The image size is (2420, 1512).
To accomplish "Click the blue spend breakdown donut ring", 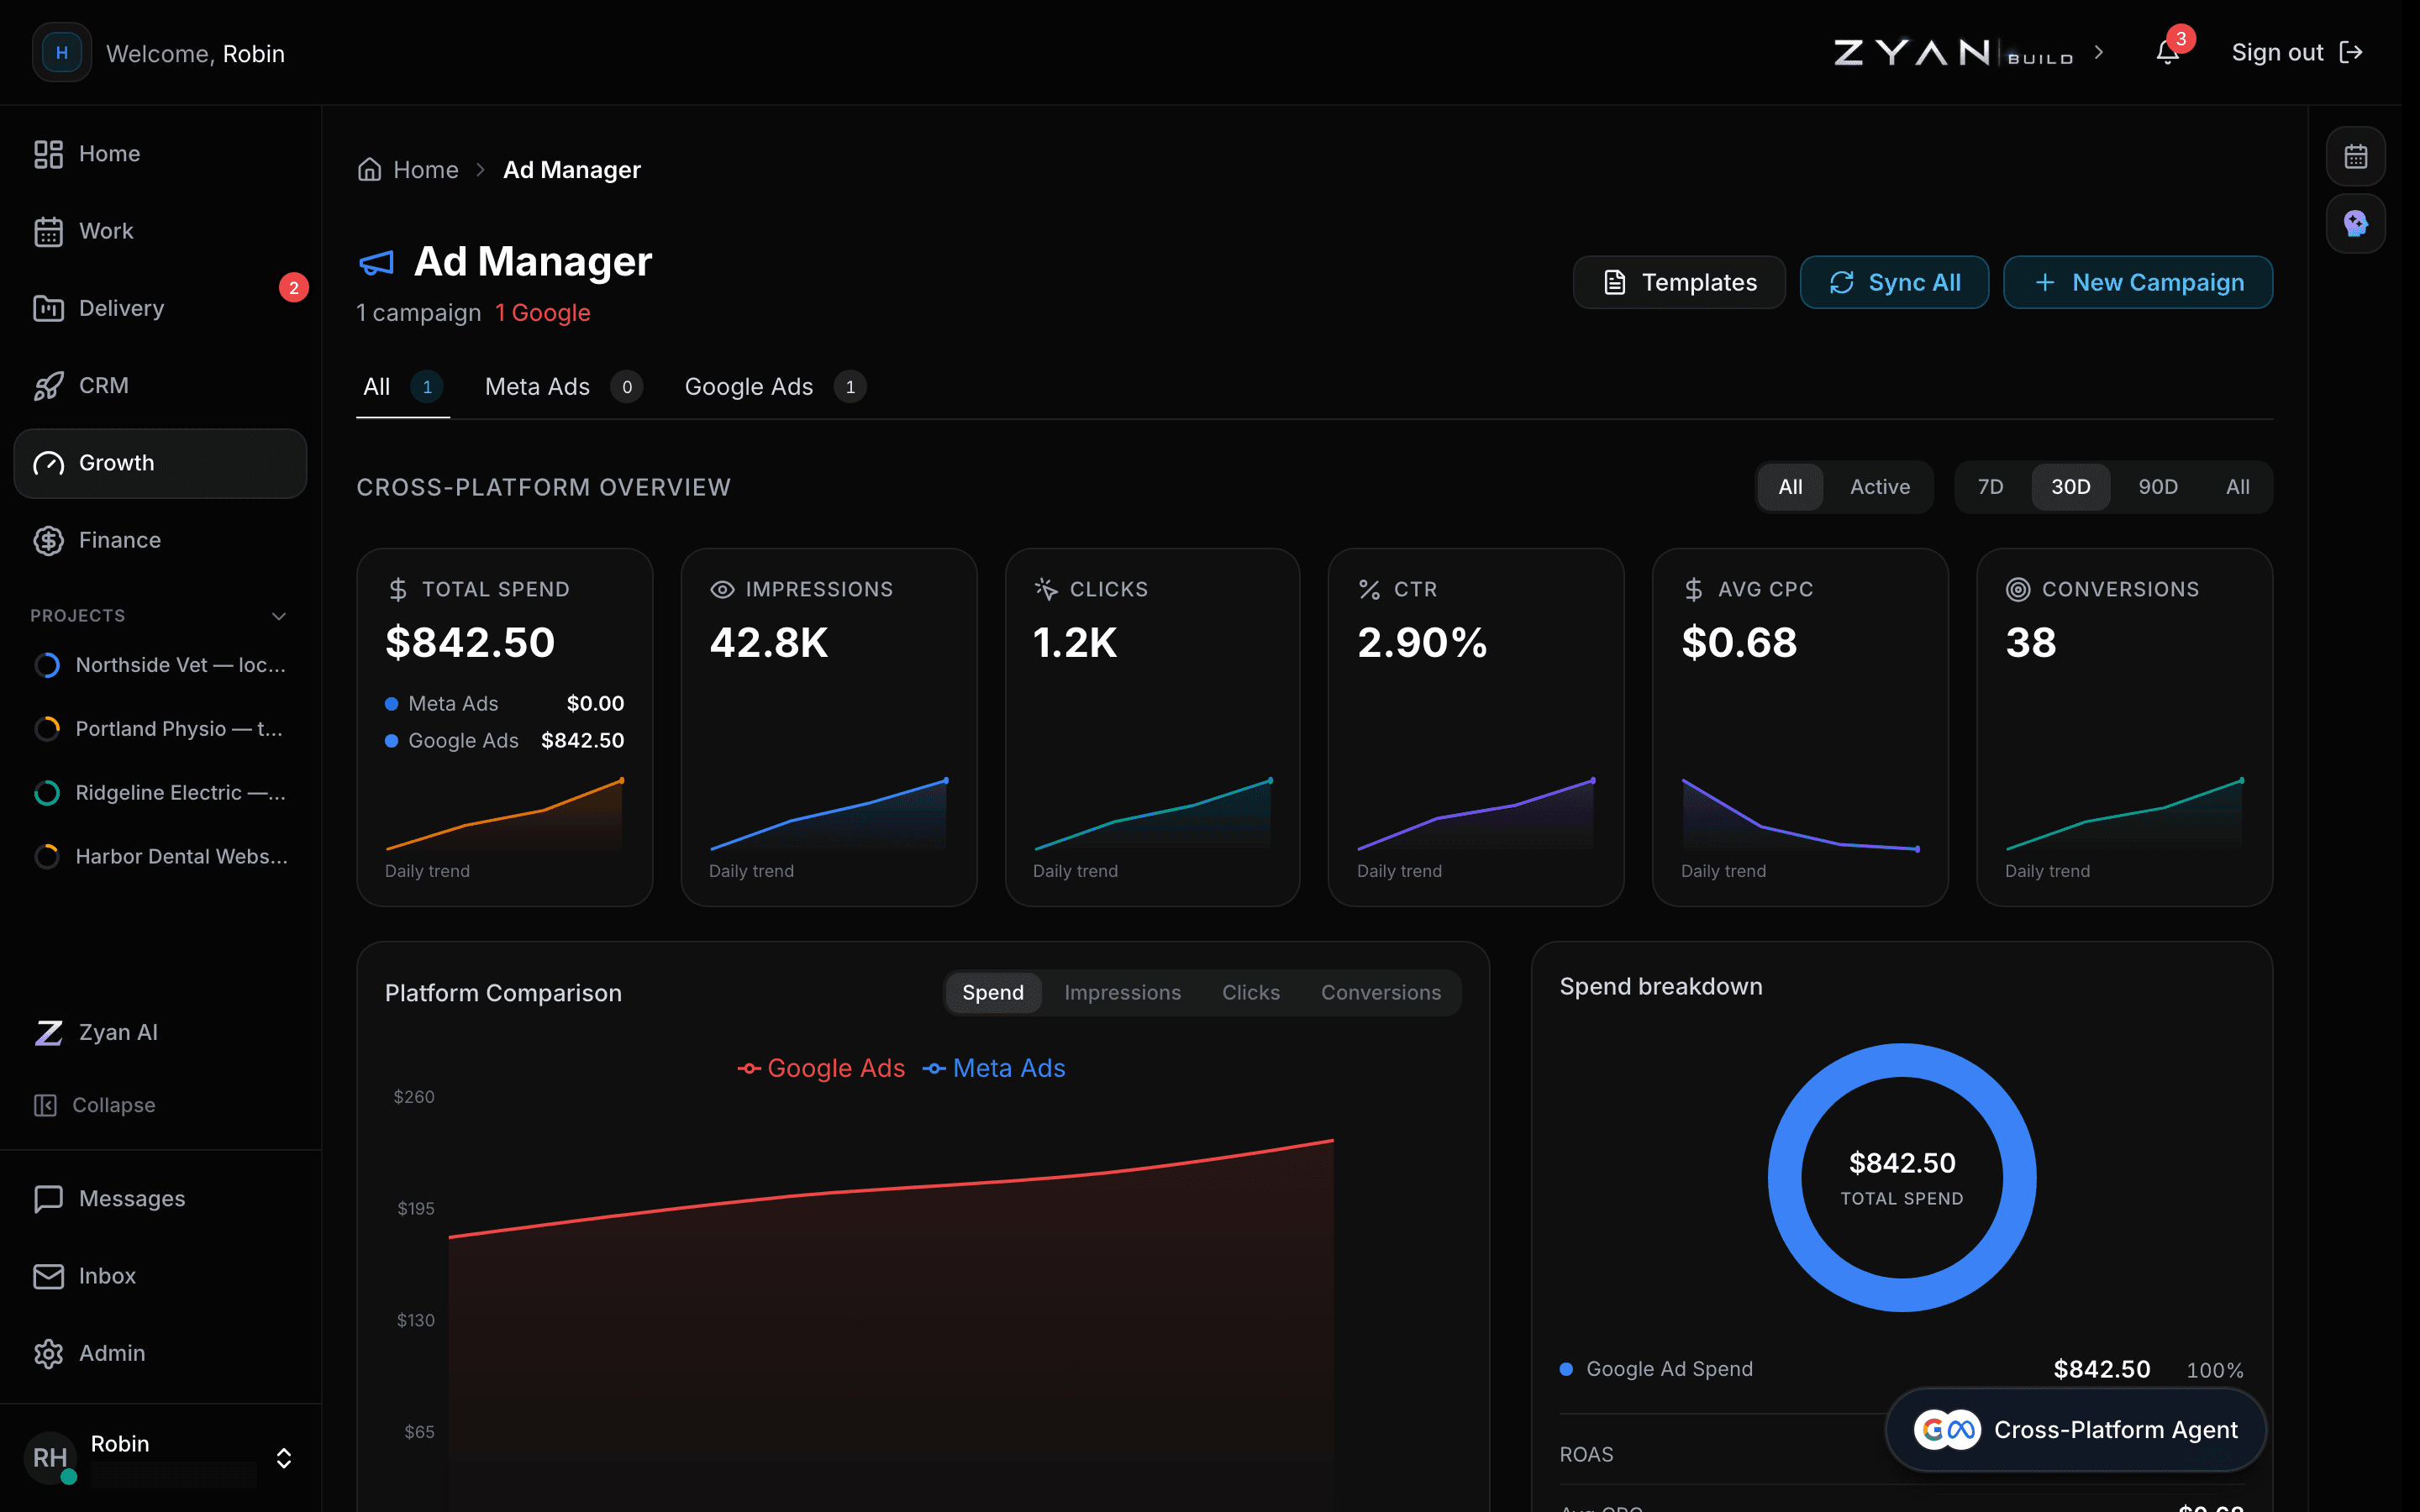I will coord(1786,1178).
